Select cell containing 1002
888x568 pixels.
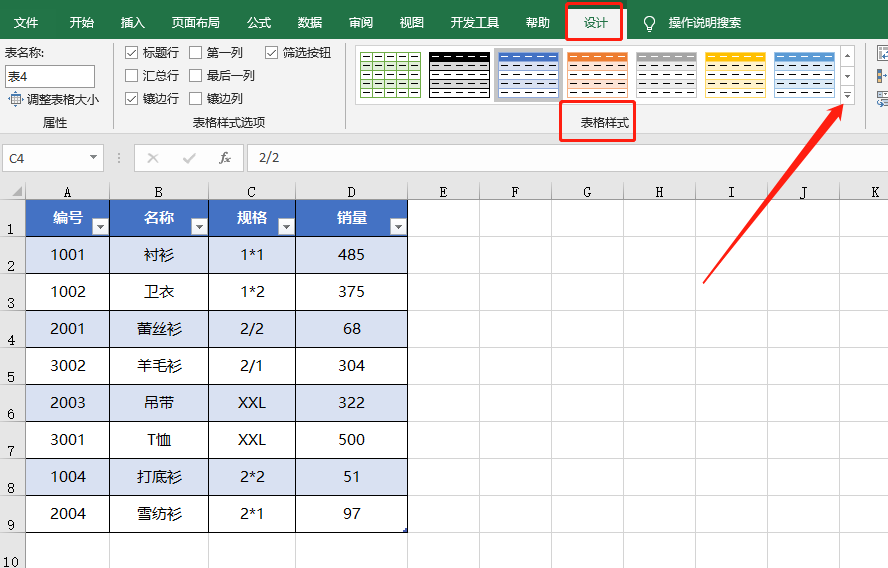[x=67, y=292]
